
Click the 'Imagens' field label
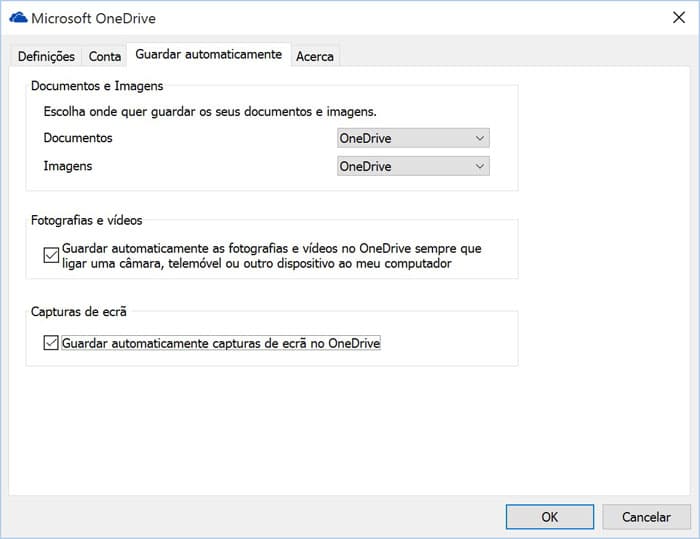[69, 166]
